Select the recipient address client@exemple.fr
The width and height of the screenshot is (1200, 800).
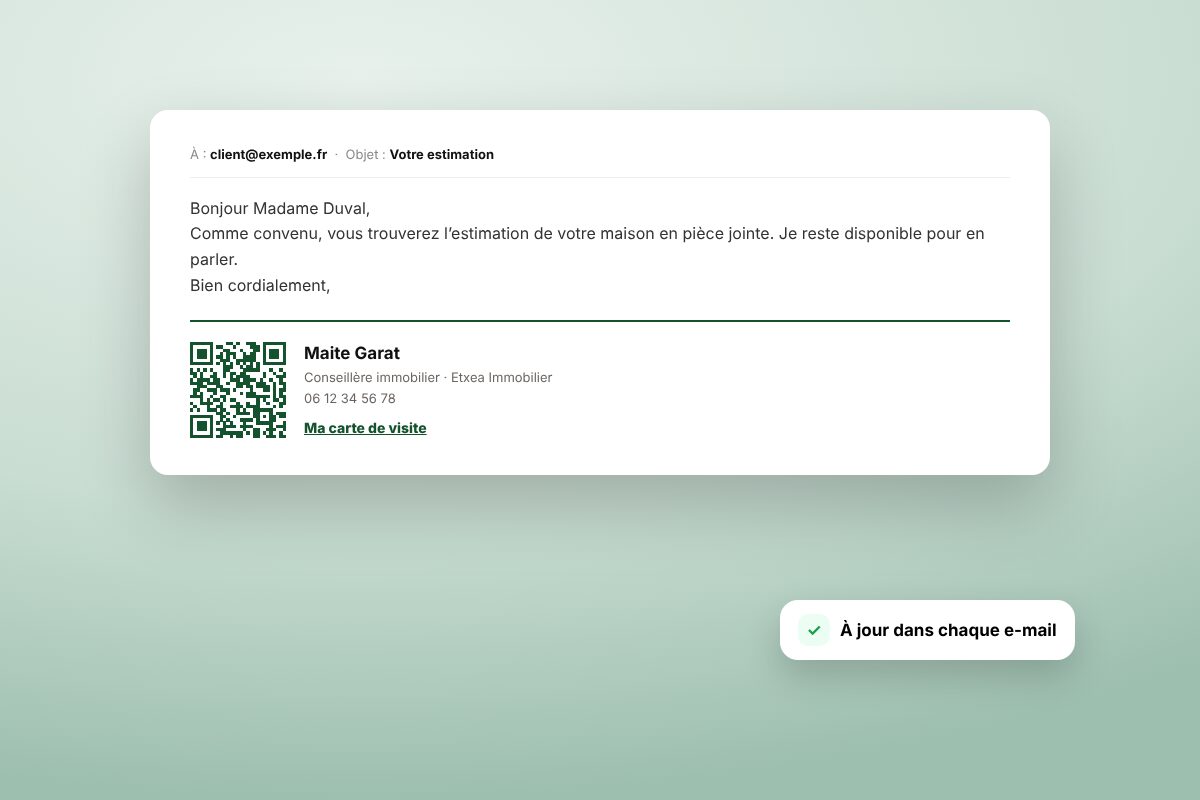[268, 154]
